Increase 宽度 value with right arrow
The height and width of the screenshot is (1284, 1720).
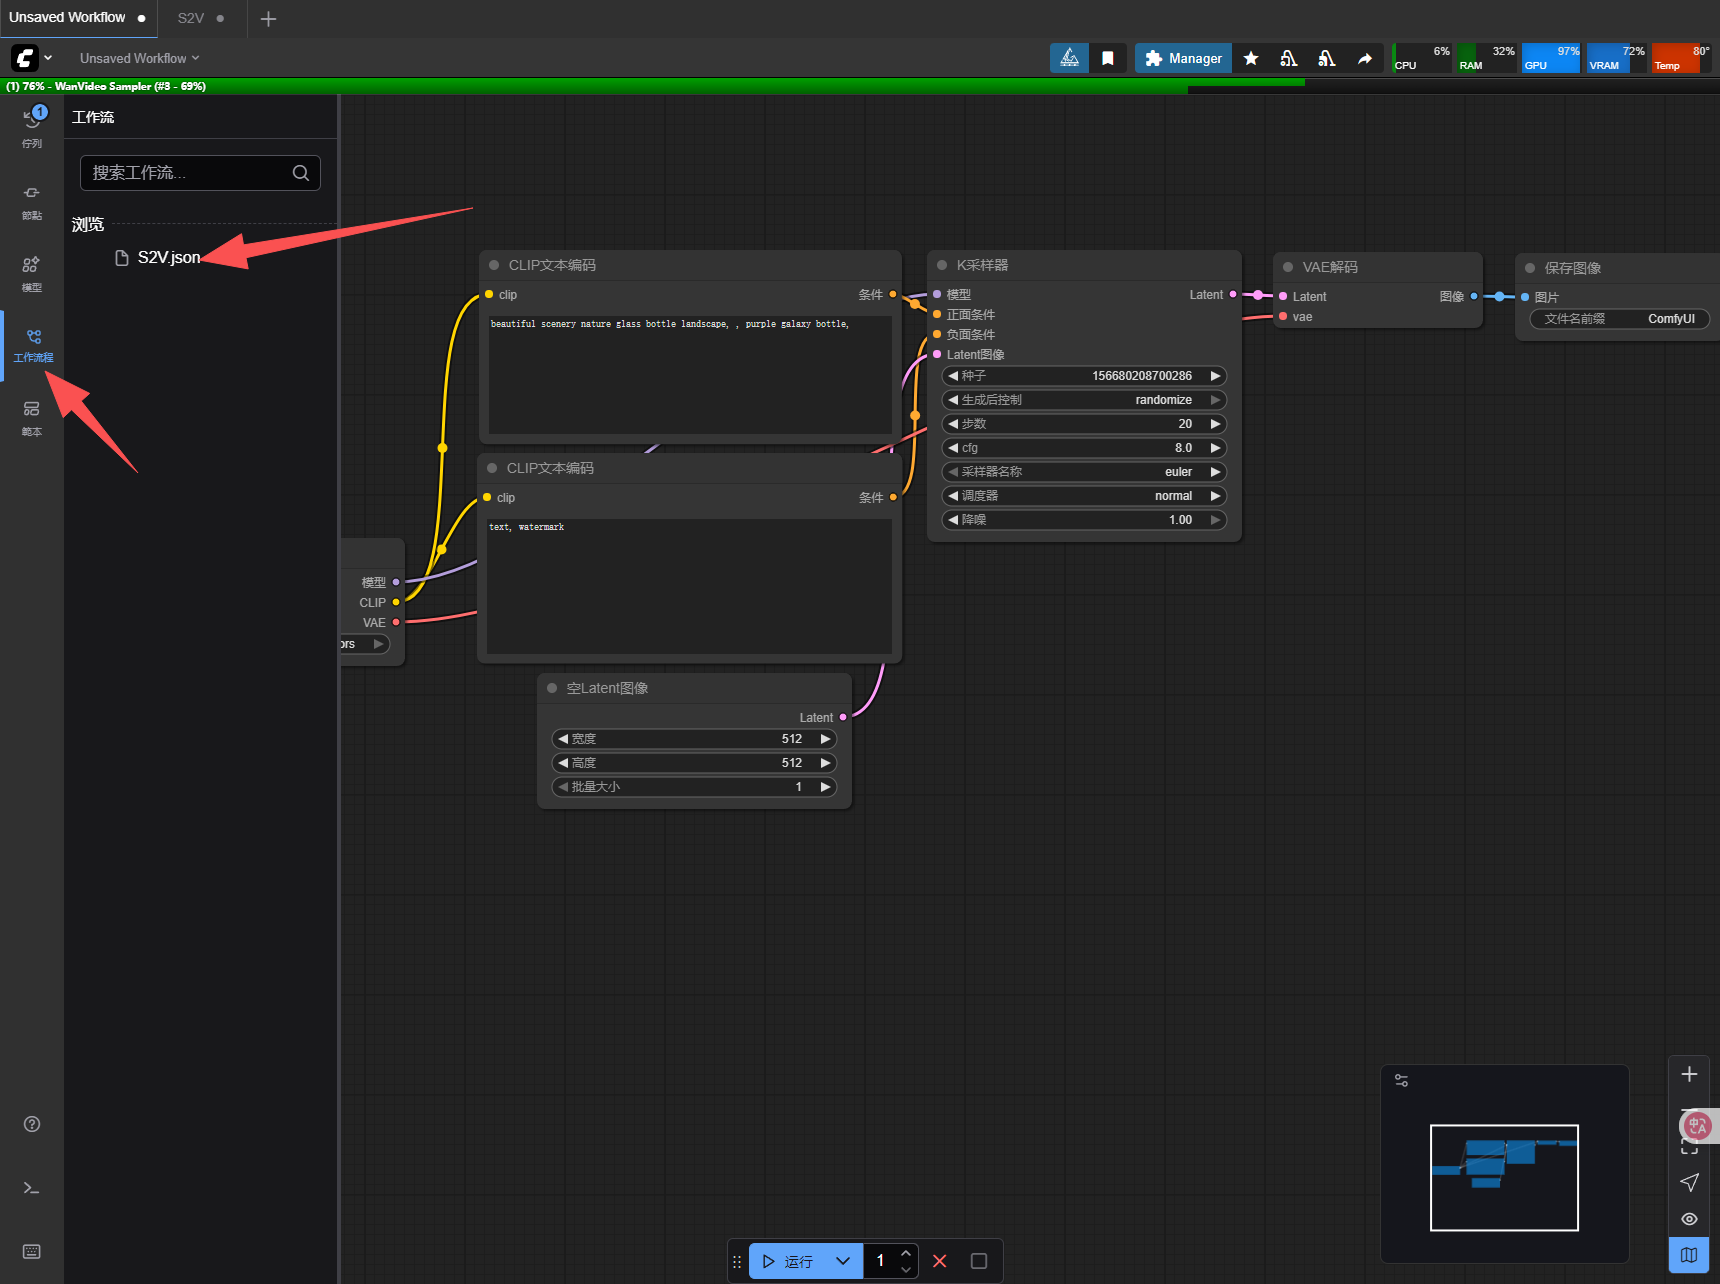825,739
